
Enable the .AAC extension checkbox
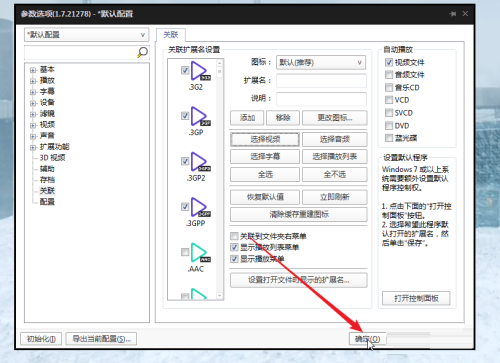click(185, 252)
